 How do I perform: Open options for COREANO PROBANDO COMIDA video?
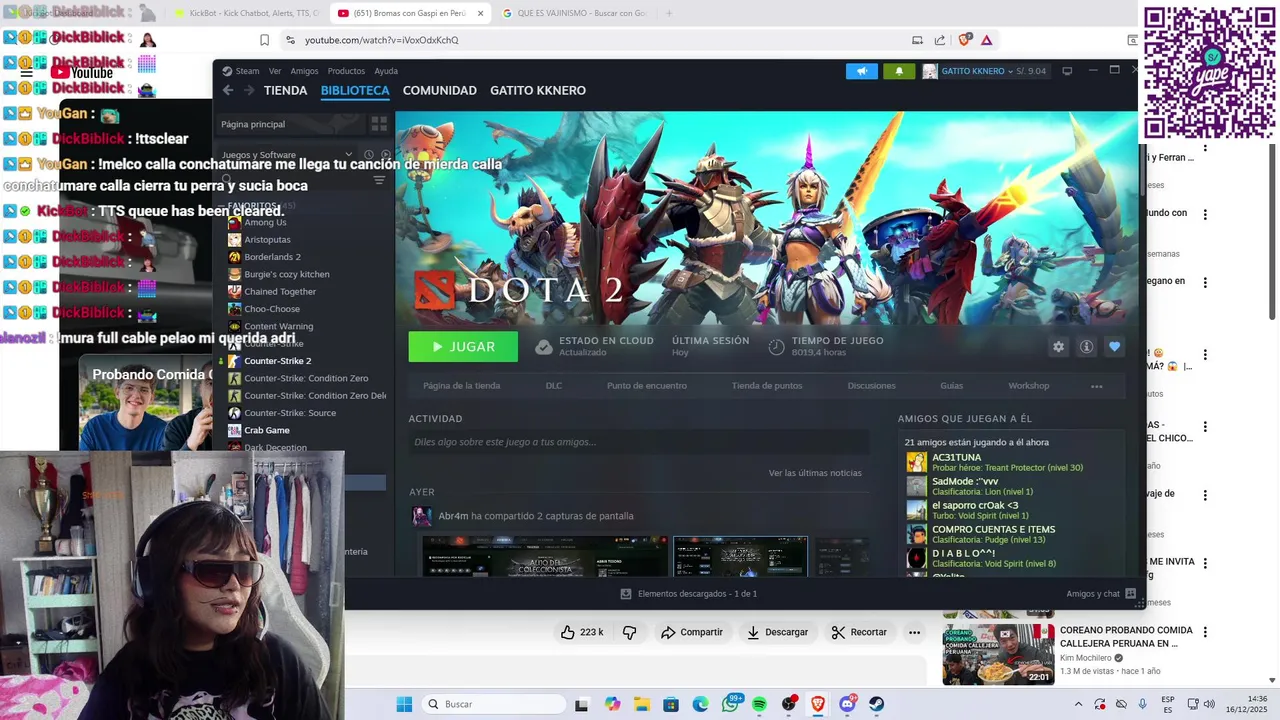click(x=1205, y=632)
